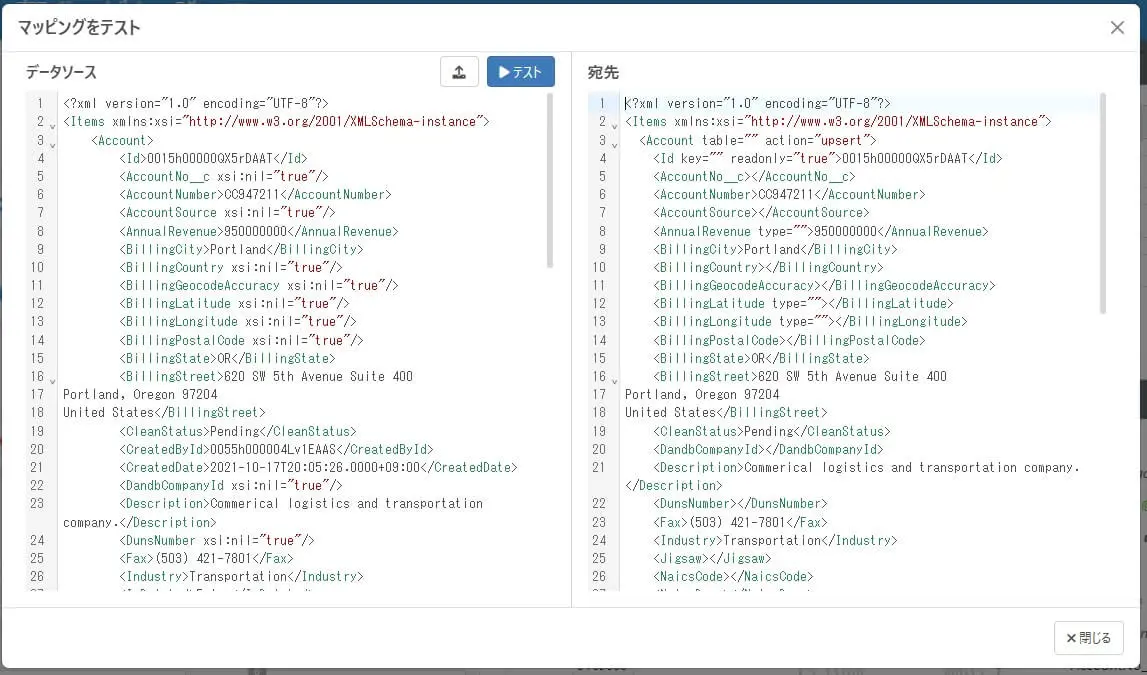Click the data source editor vertical scrollbar
The height and width of the screenshot is (675, 1147).
pos(549,181)
